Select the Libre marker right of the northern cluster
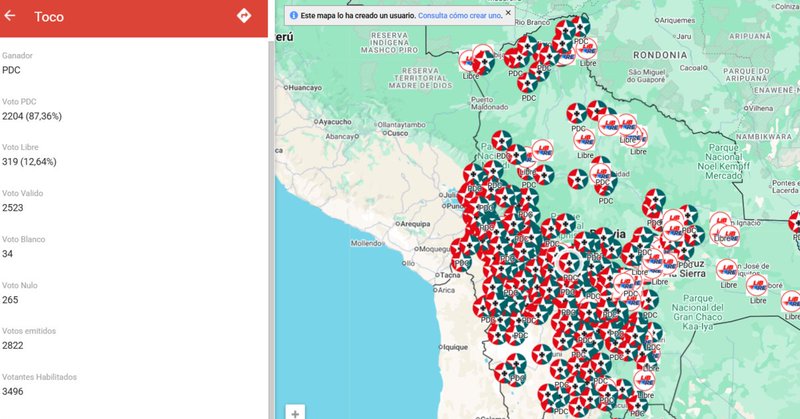800x419 pixels. (587, 50)
